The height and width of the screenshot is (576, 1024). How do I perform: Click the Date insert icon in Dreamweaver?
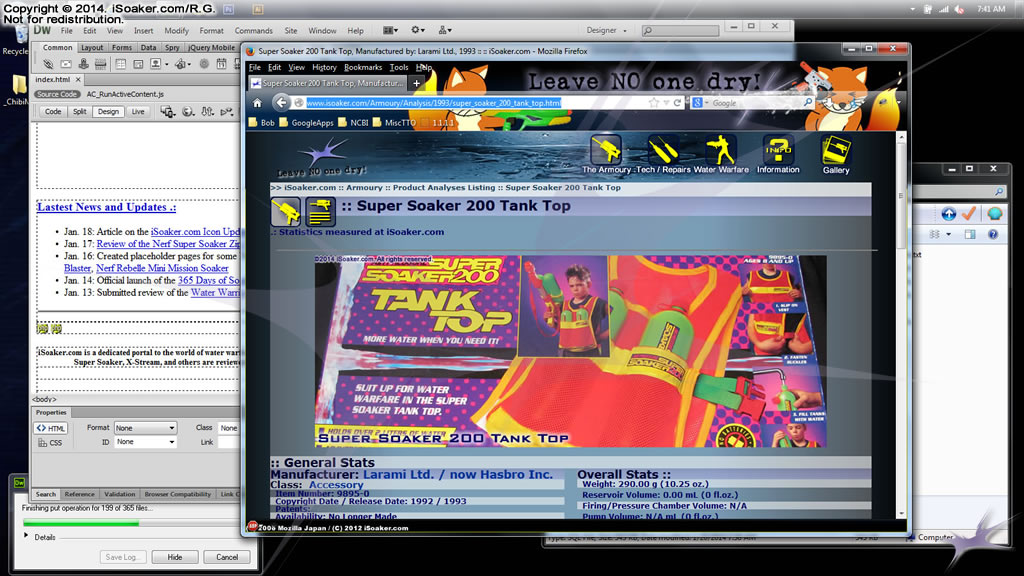[x=221, y=64]
